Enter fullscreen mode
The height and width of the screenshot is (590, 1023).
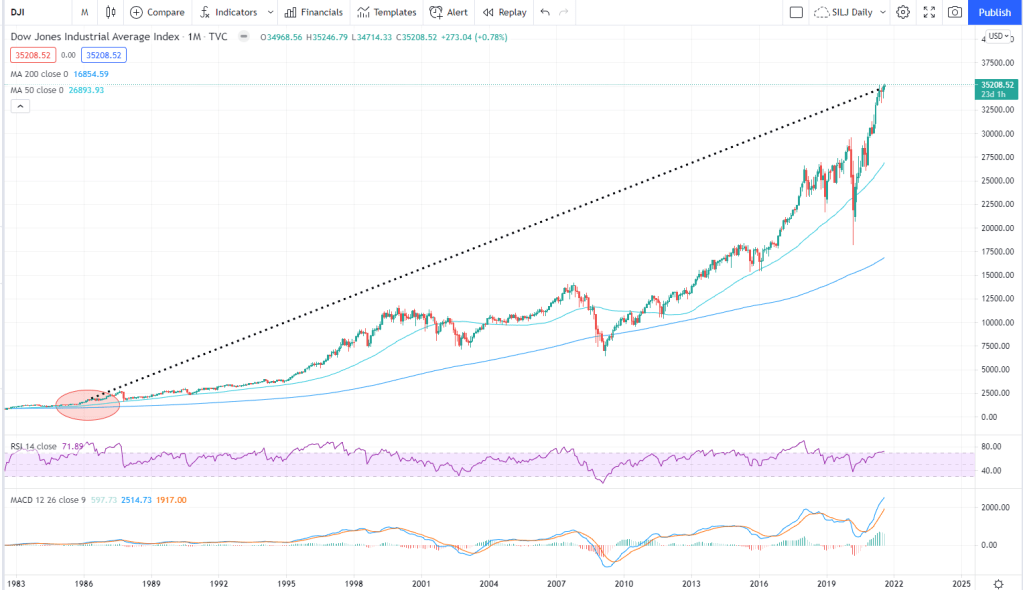tap(929, 12)
